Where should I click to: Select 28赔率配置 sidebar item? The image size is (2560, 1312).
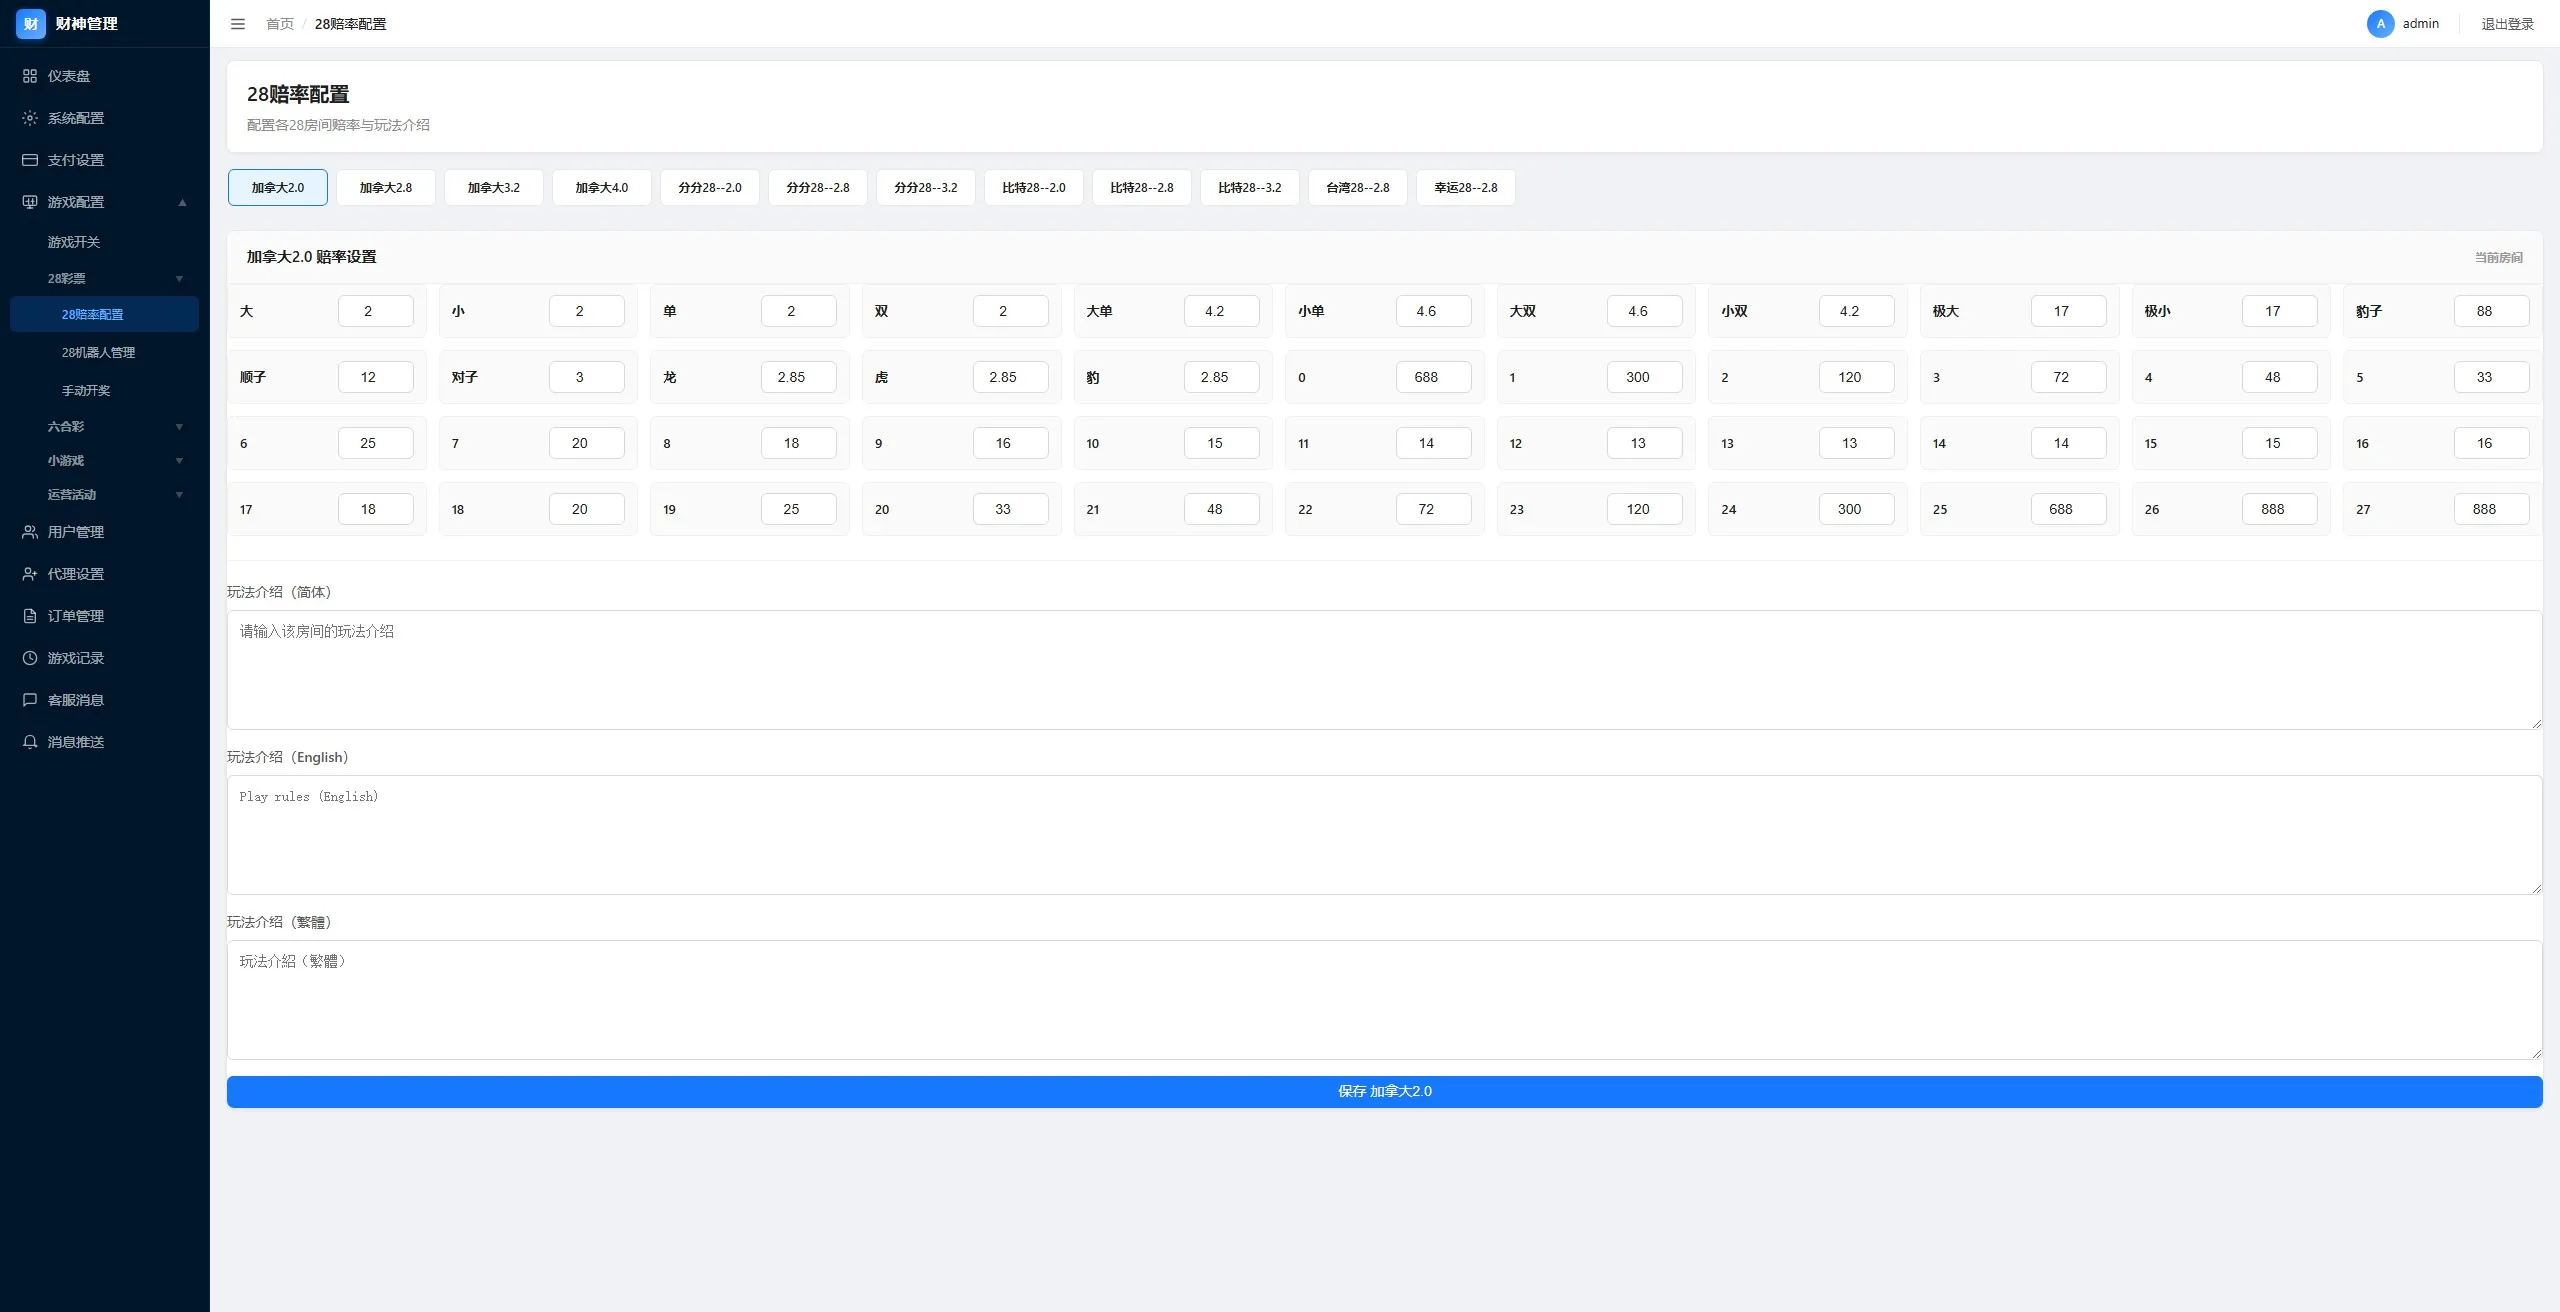(104, 314)
